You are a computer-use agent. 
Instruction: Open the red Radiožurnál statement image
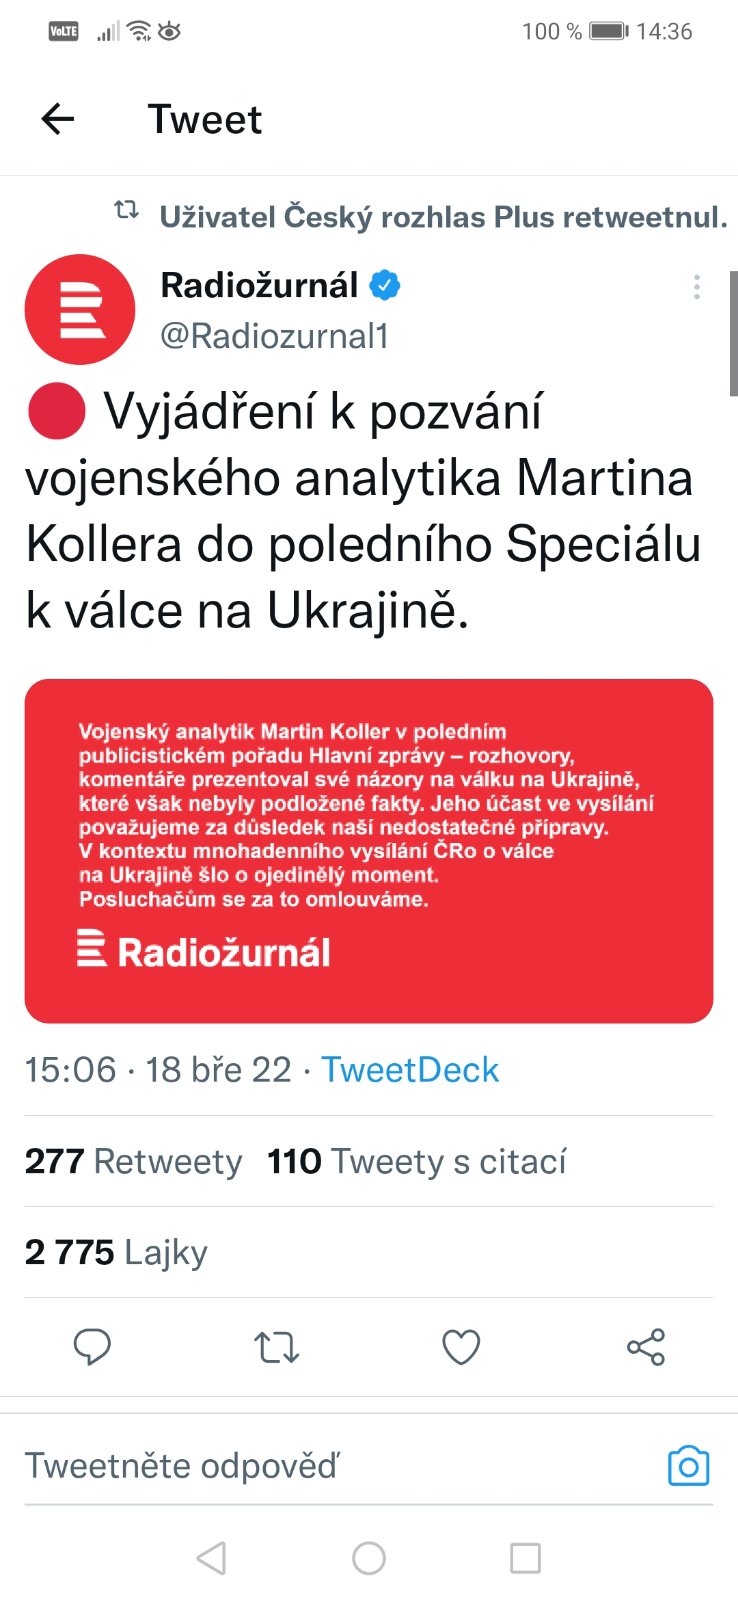click(x=369, y=850)
